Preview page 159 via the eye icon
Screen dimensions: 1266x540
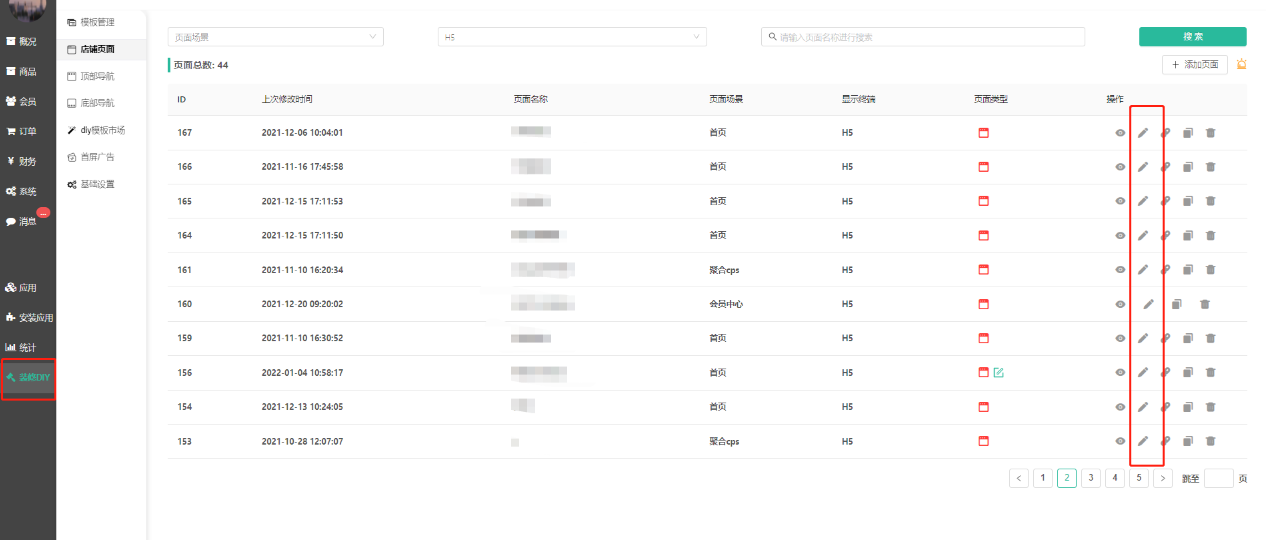tap(1120, 338)
